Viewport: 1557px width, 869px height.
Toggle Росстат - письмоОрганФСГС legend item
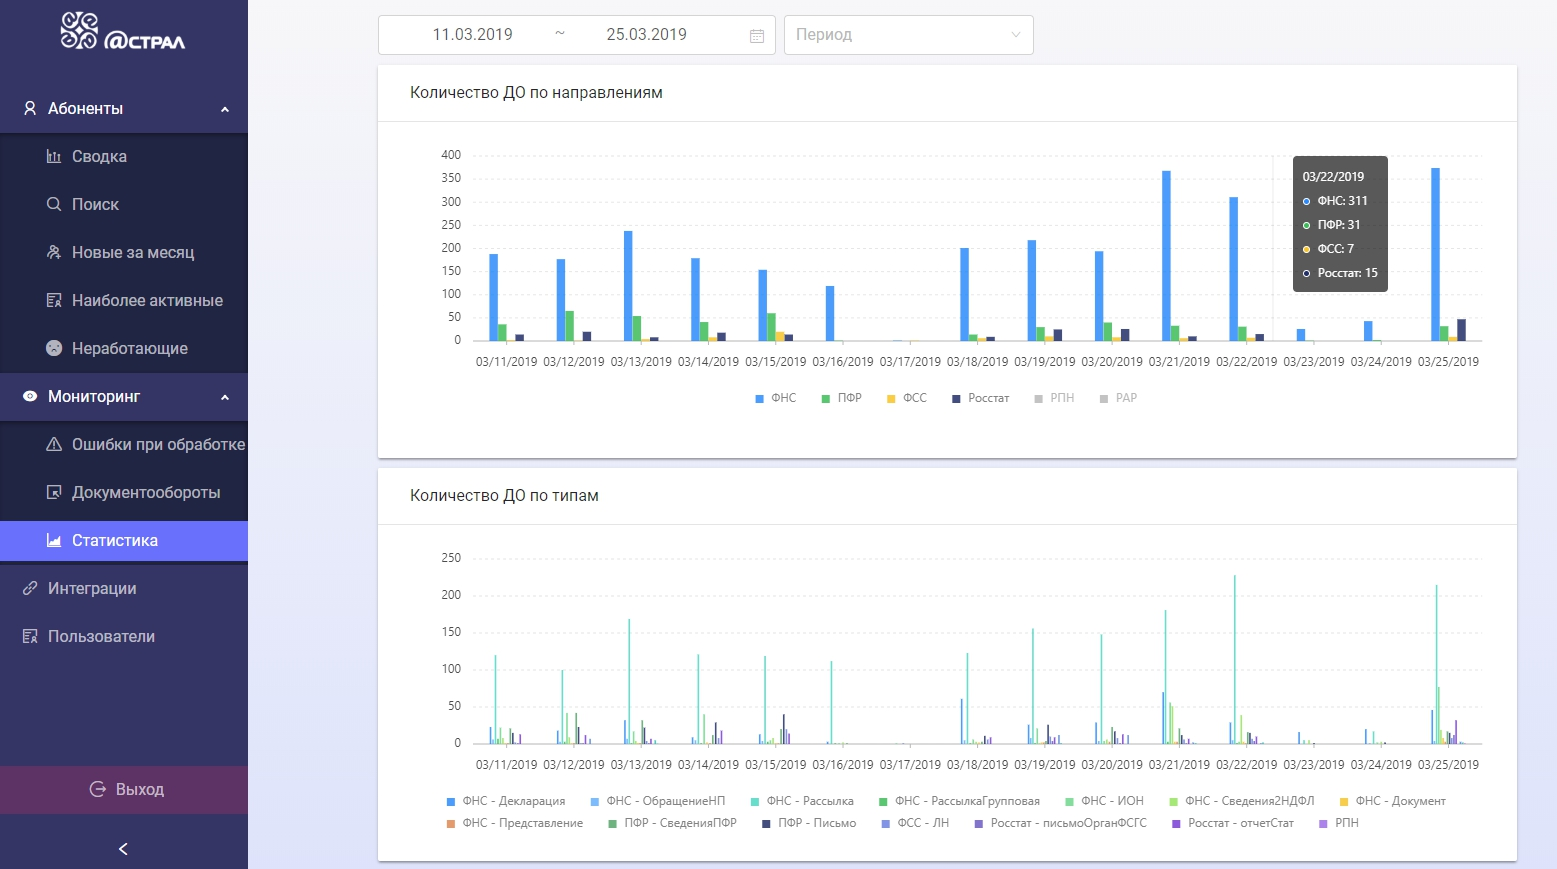(x=1061, y=823)
